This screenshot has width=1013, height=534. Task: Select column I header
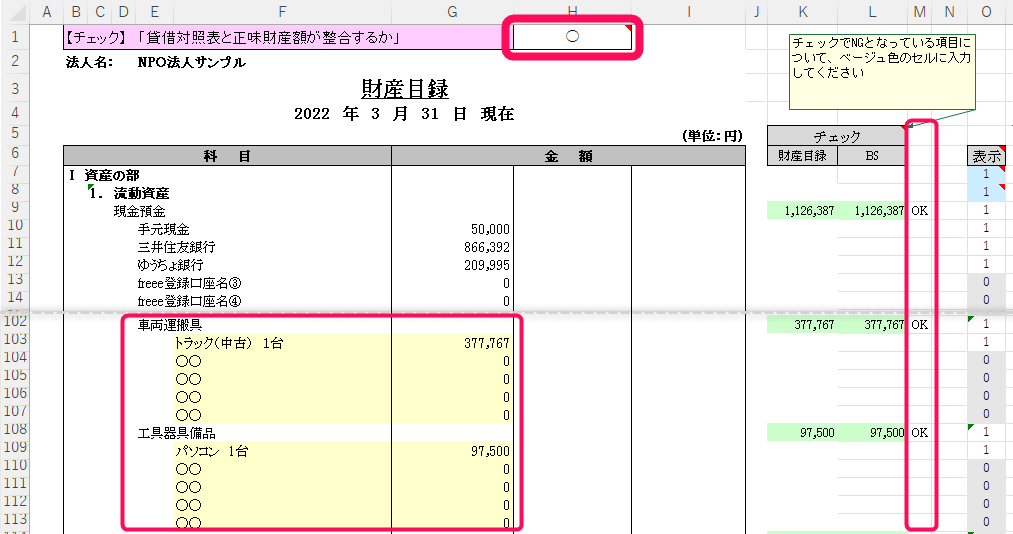pos(689,12)
